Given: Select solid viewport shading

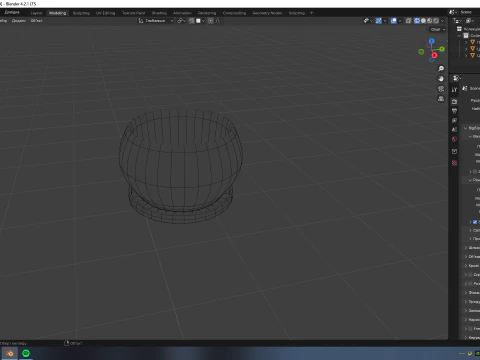Looking at the screenshot, I should click(423, 21).
